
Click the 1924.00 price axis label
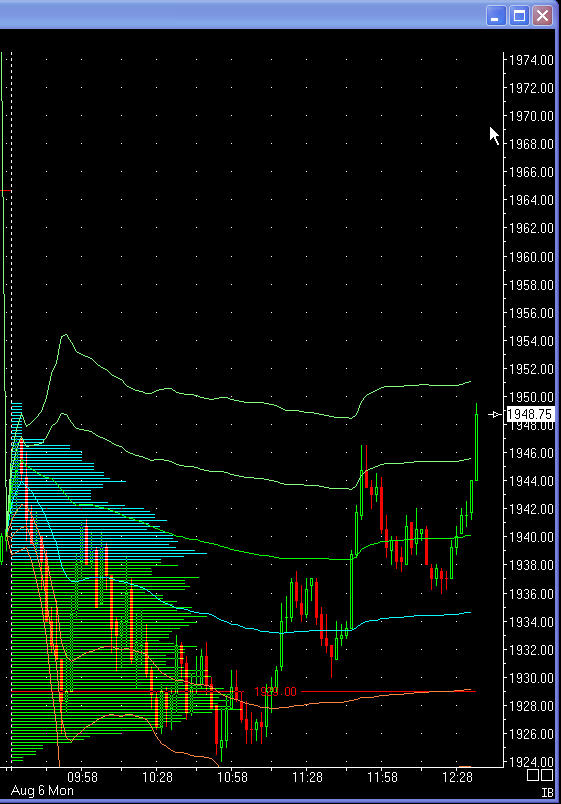(531, 762)
